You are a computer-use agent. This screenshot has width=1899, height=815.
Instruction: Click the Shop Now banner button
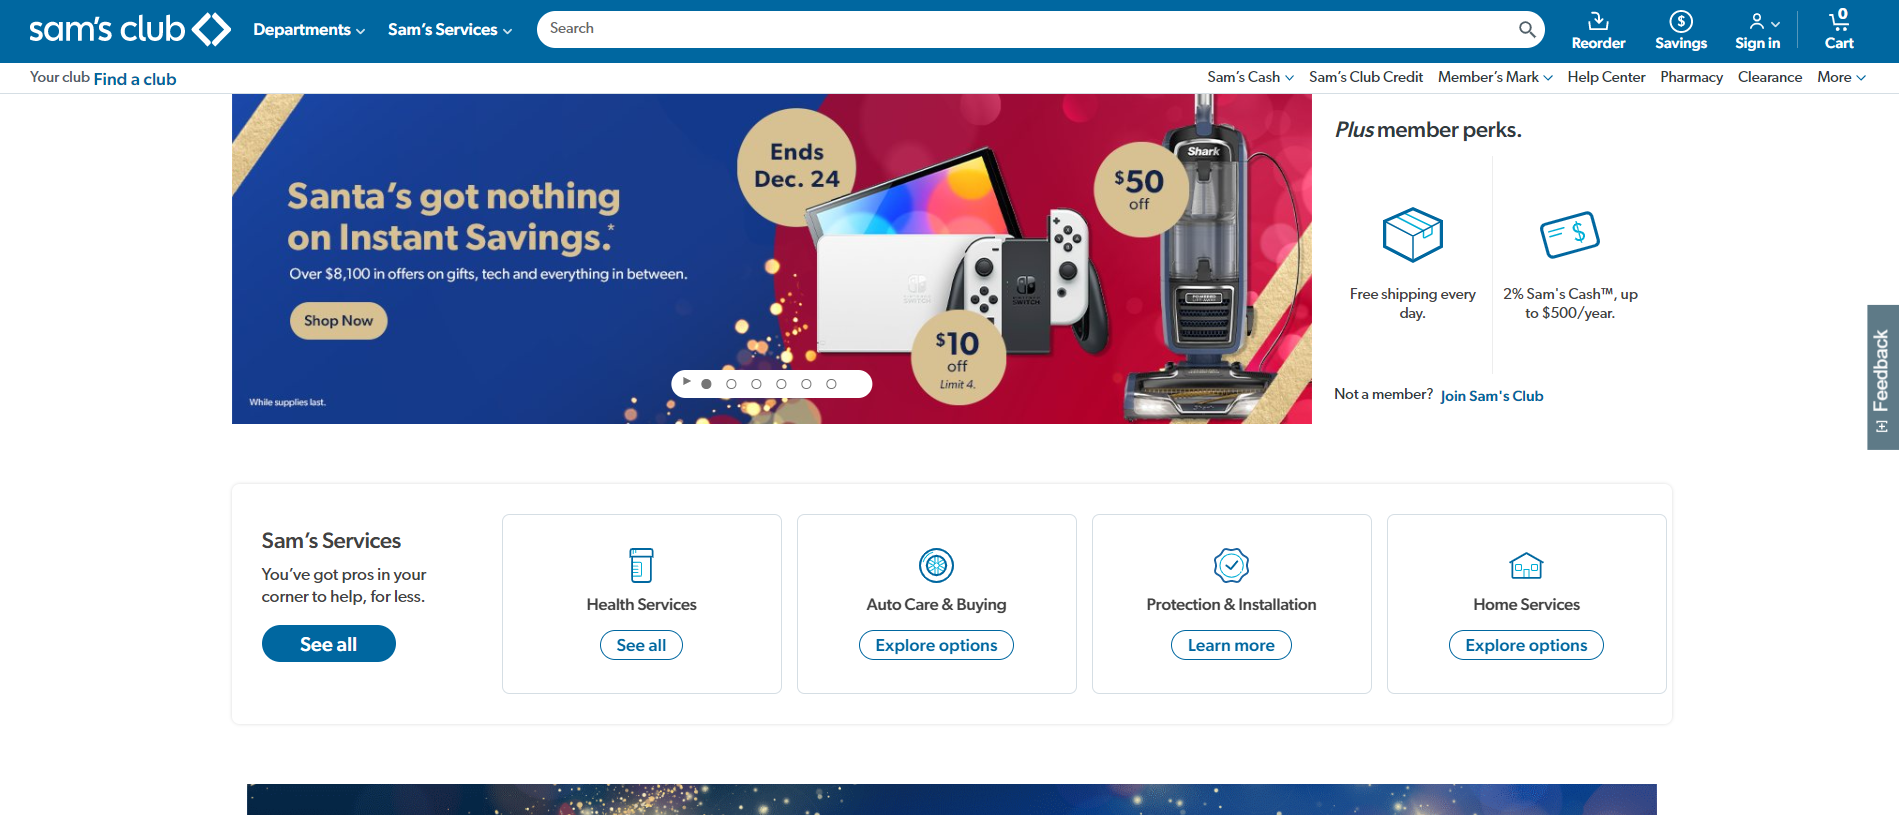[x=338, y=321]
